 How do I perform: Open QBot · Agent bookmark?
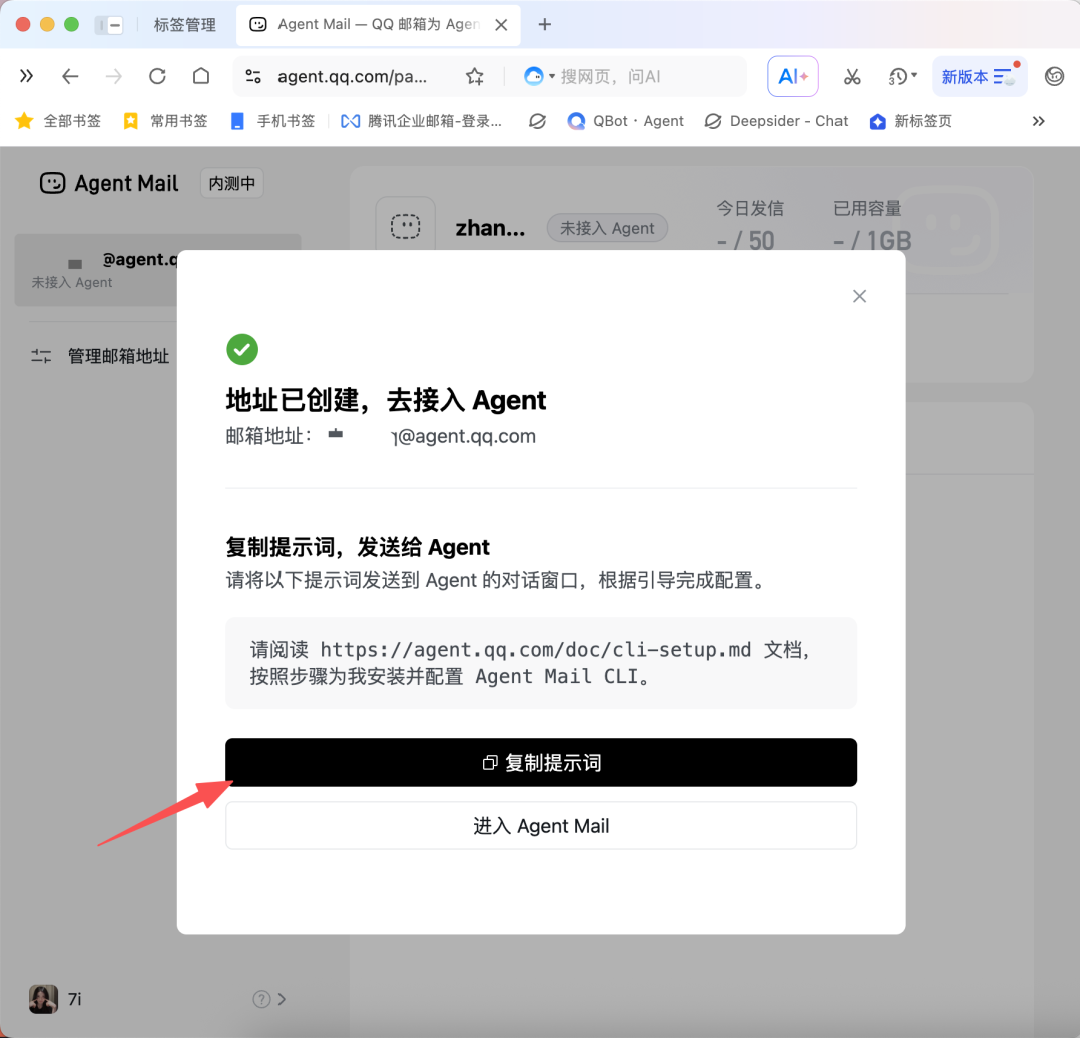625,121
